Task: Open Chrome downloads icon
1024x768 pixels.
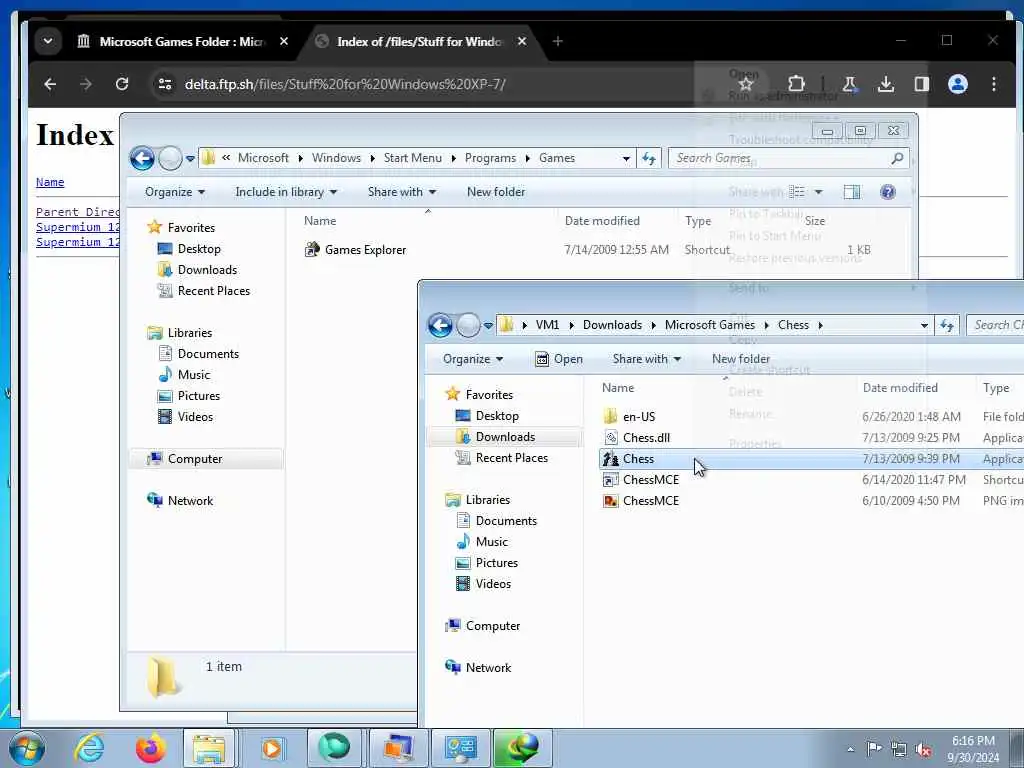Action: point(886,84)
